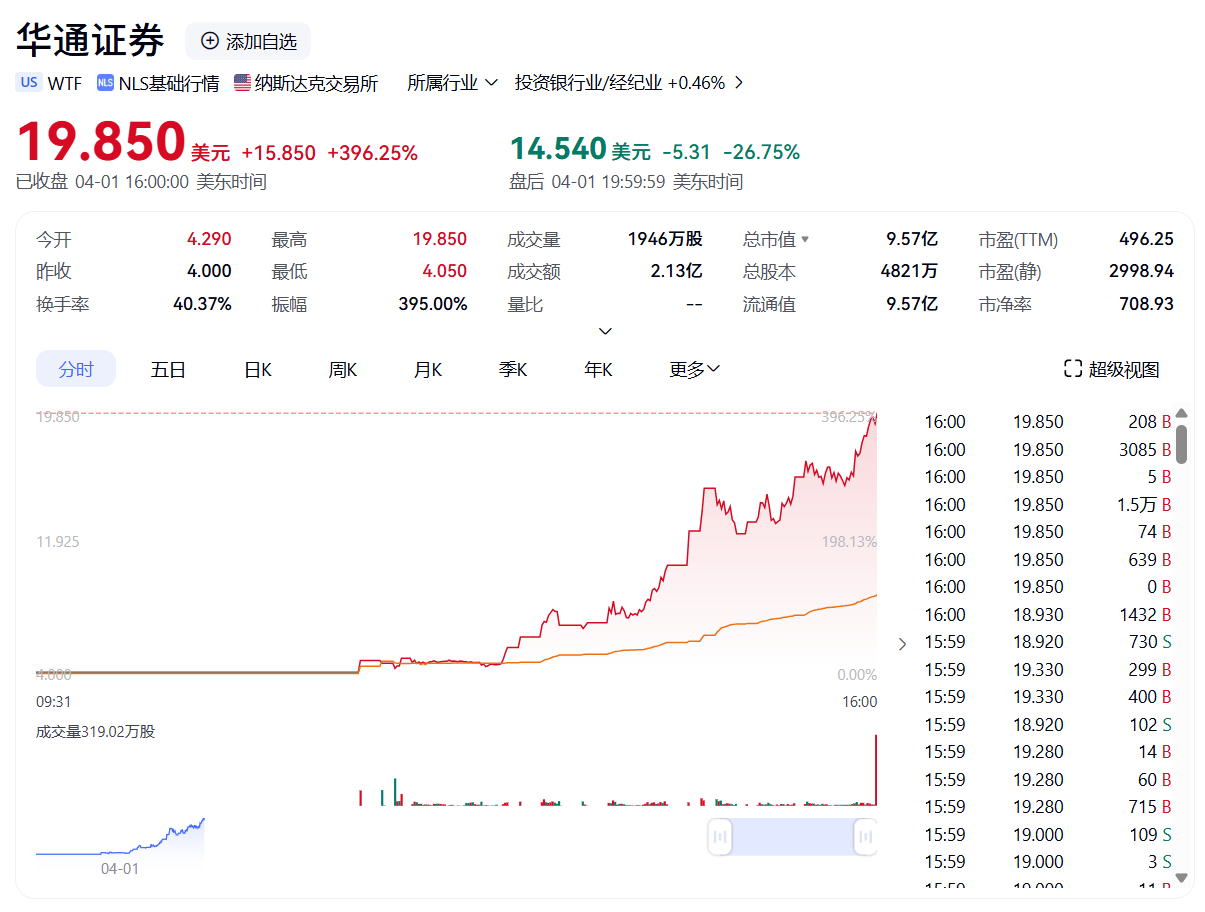Click the NLS基础行情 label
The image size is (1205, 912).
click(x=169, y=83)
